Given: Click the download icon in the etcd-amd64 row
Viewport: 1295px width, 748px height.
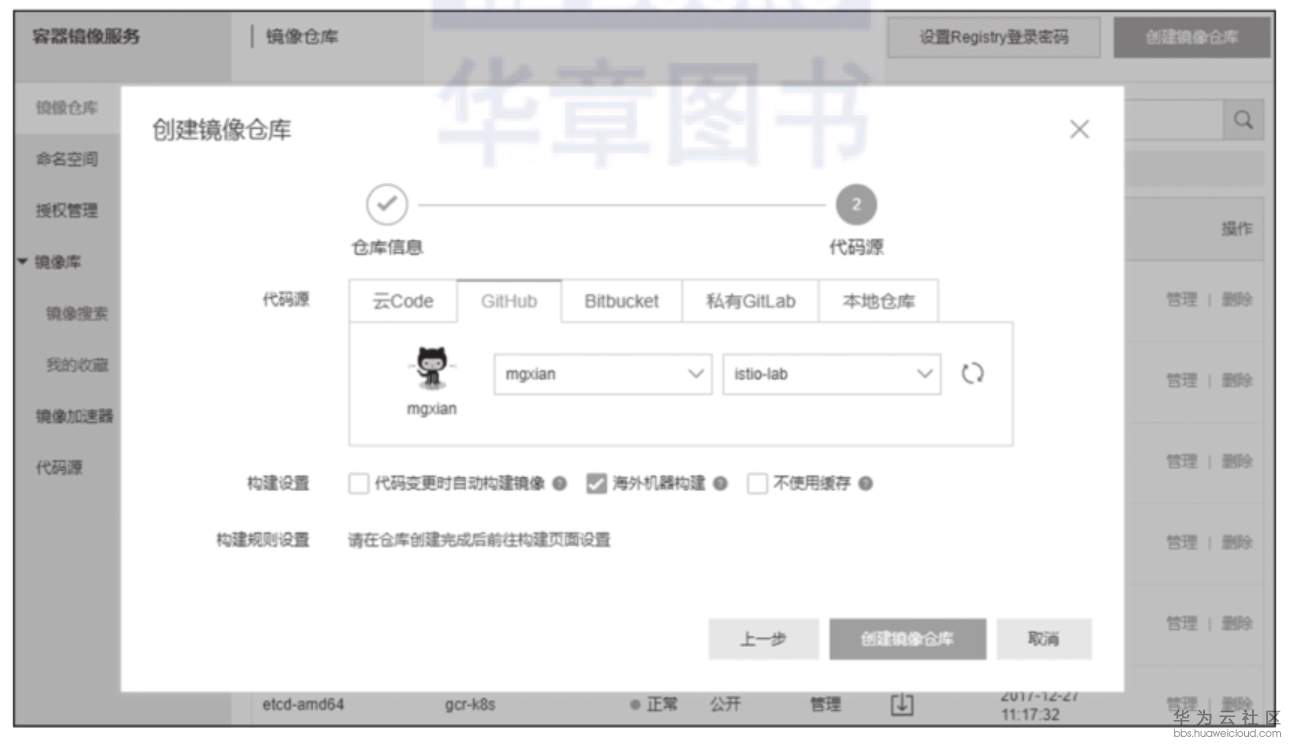Looking at the screenshot, I should click(x=902, y=705).
